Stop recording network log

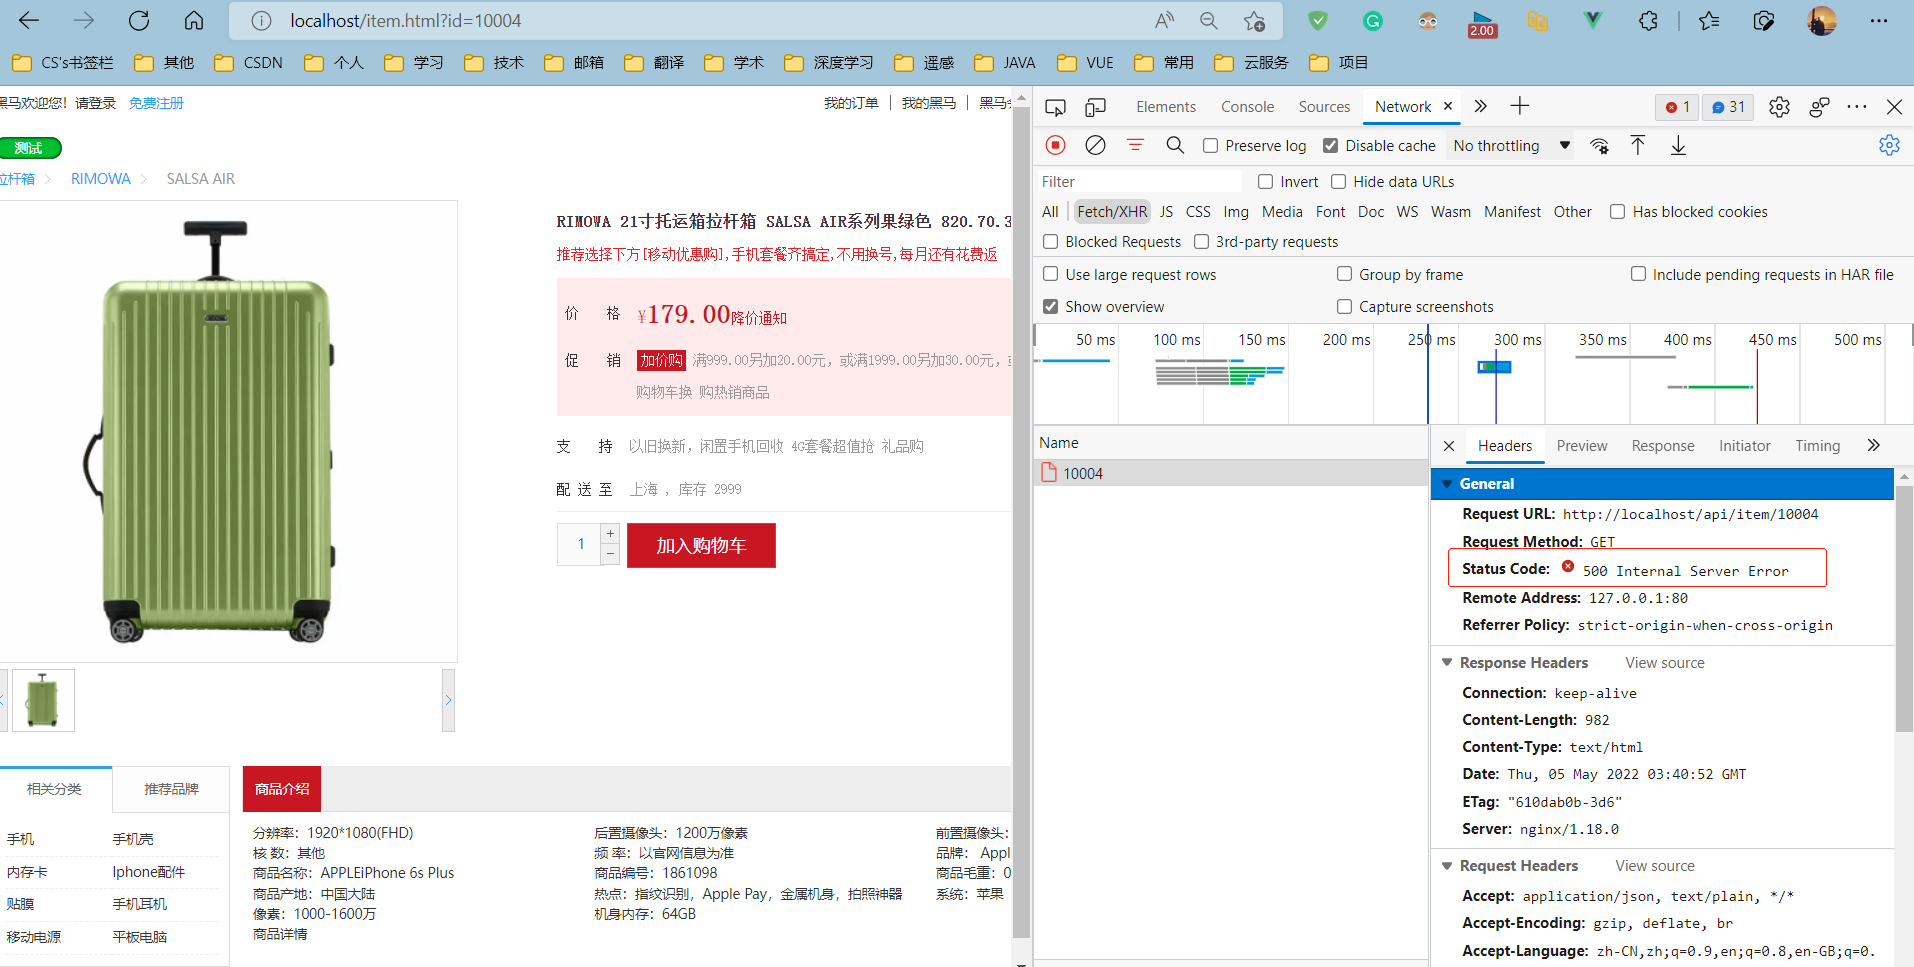tap(1055, 145)
